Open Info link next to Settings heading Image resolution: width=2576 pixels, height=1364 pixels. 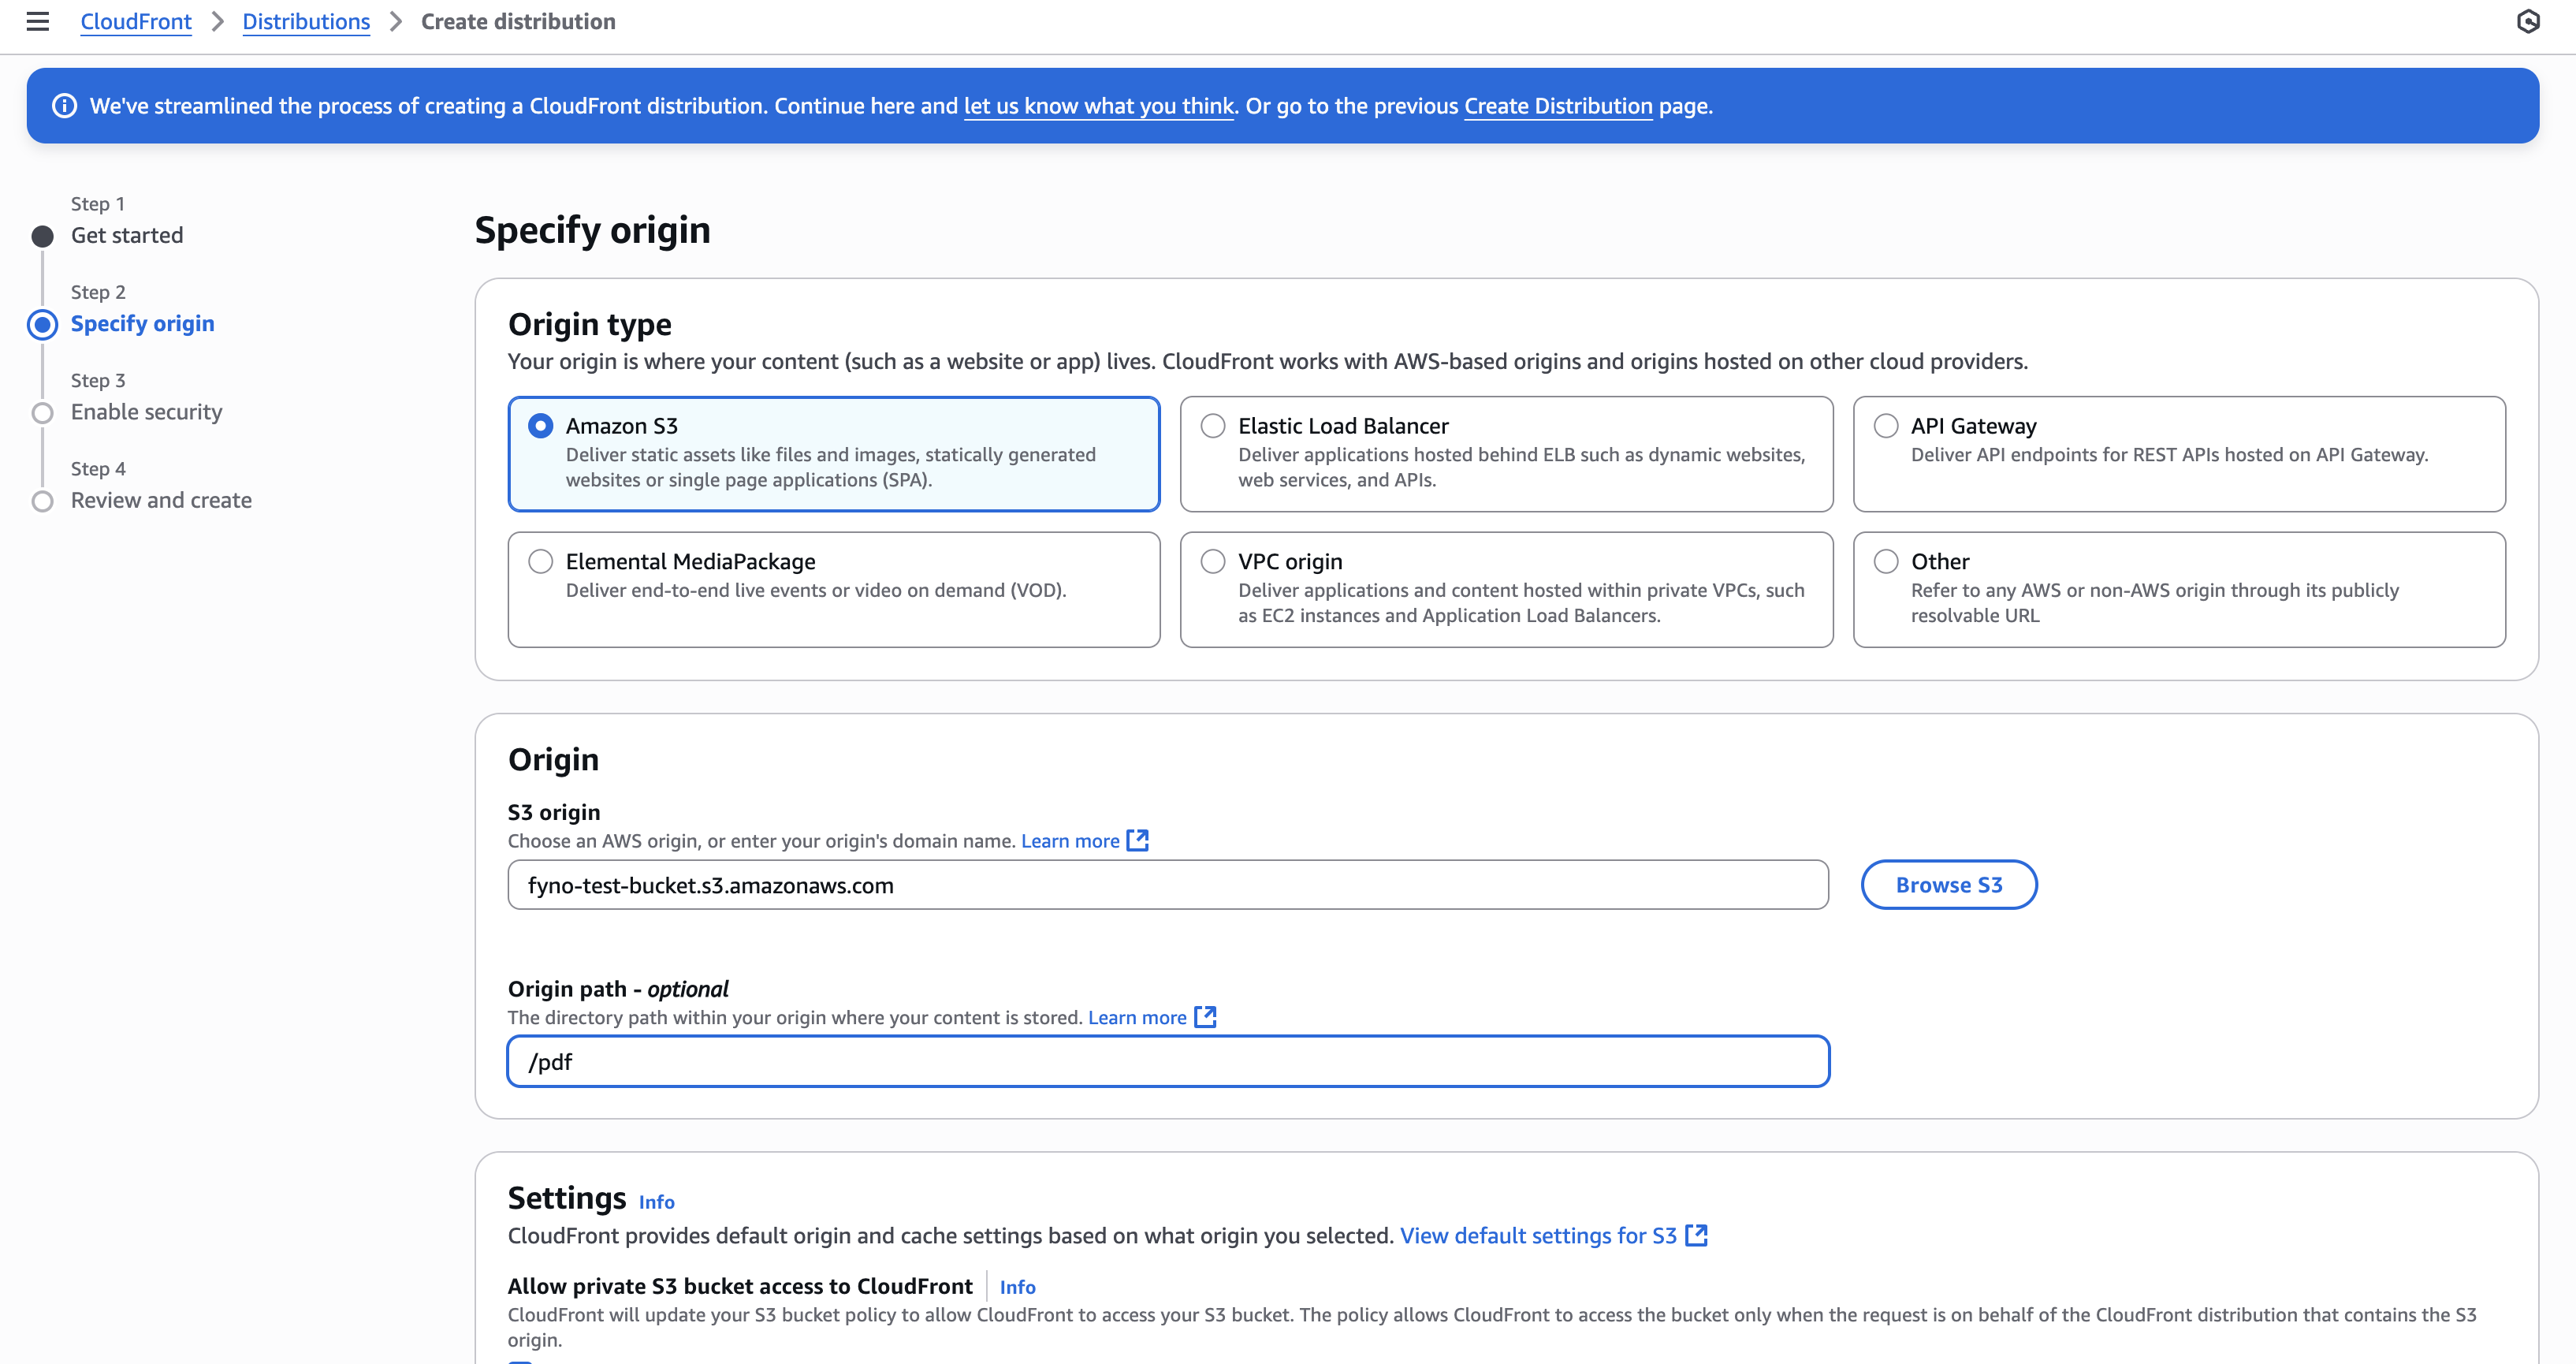point(656,1202)
